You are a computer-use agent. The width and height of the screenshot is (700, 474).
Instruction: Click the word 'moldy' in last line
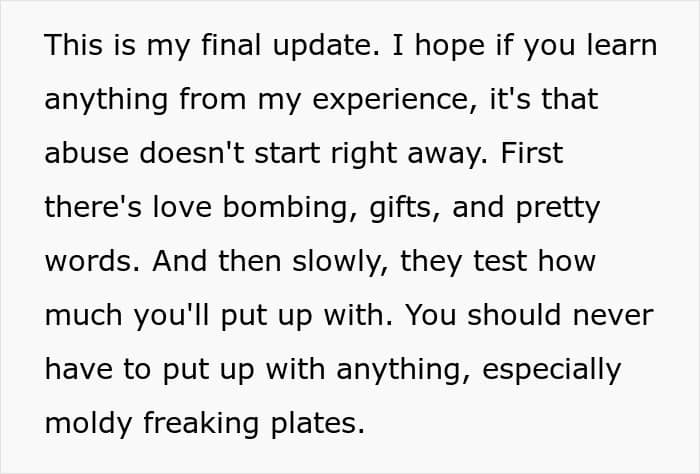tap(88, 425)
